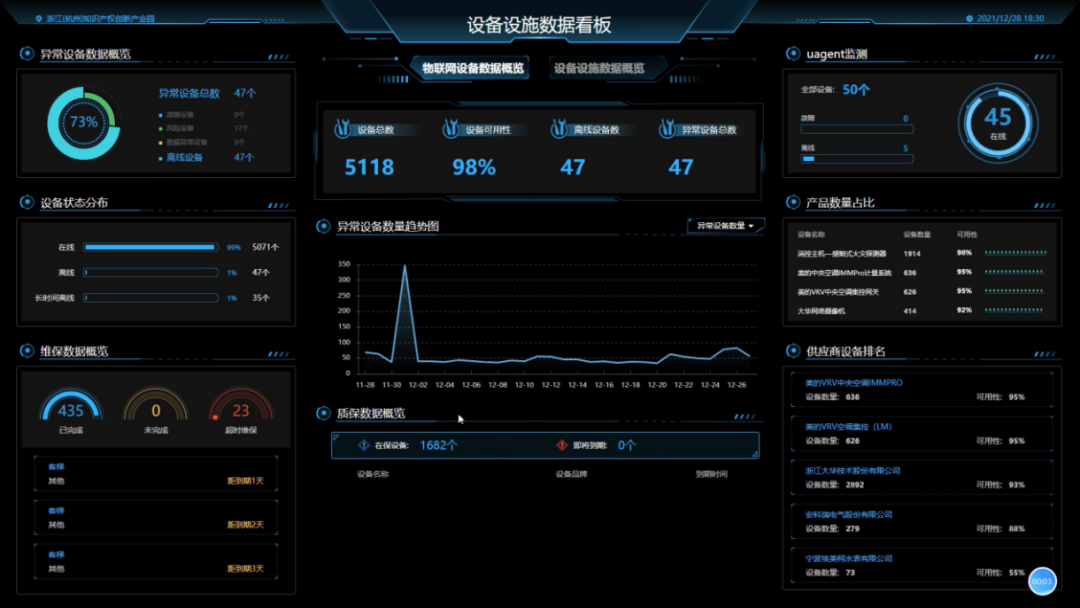
Task: Click the 在线 status progress bar
Action: 151,247
